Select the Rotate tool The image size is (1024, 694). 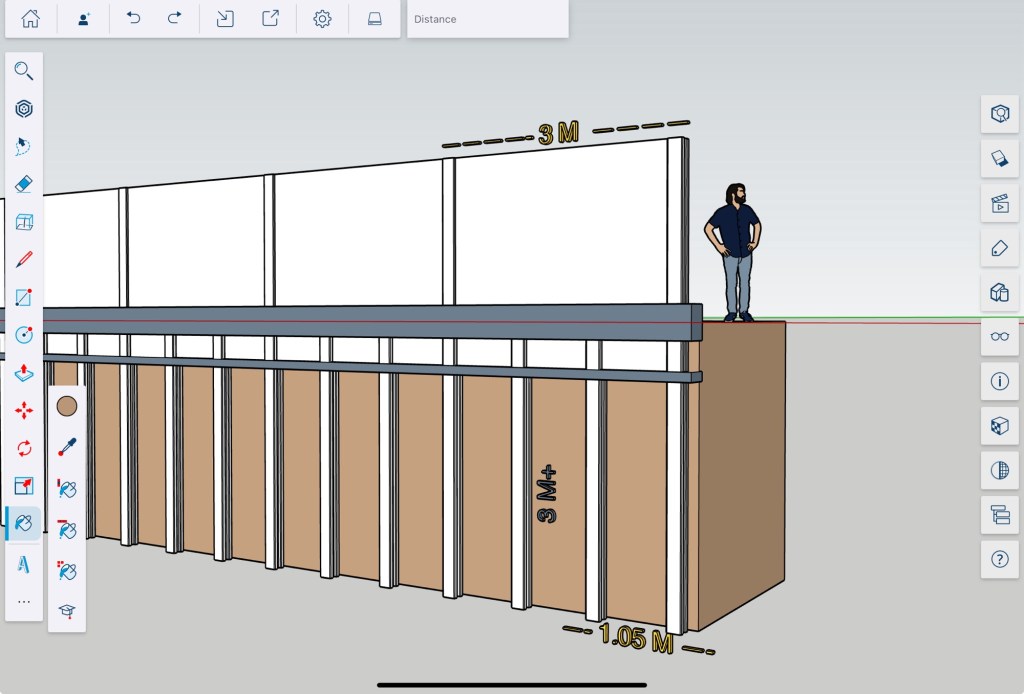tap(24, 448)
